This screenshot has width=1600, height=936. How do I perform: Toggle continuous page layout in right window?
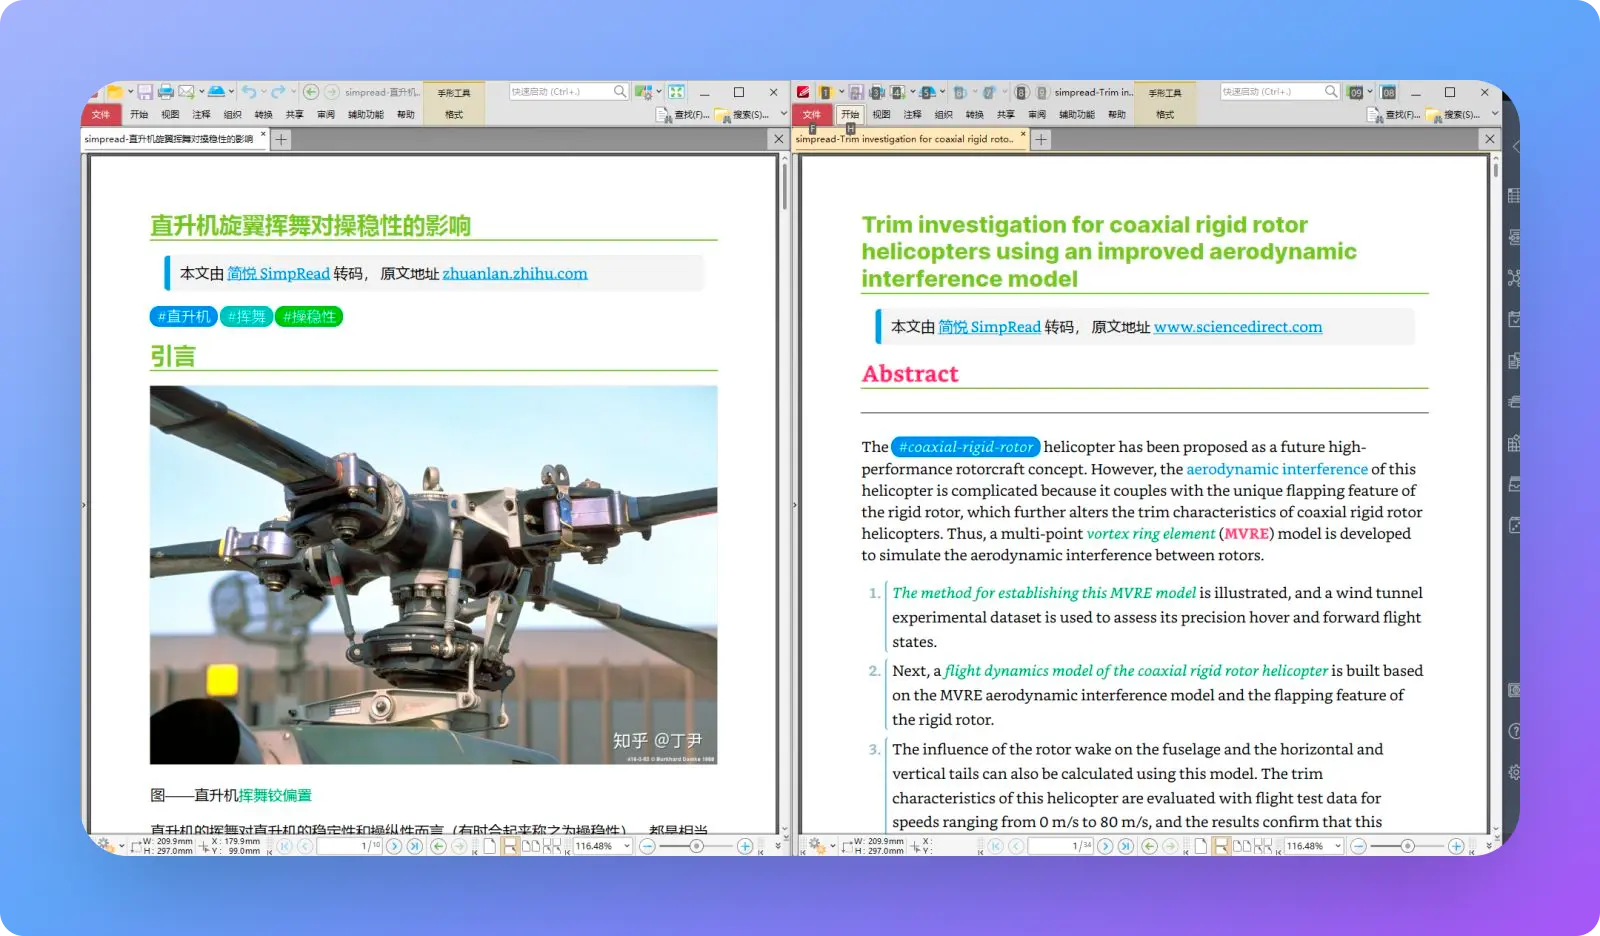point(1221,846)
